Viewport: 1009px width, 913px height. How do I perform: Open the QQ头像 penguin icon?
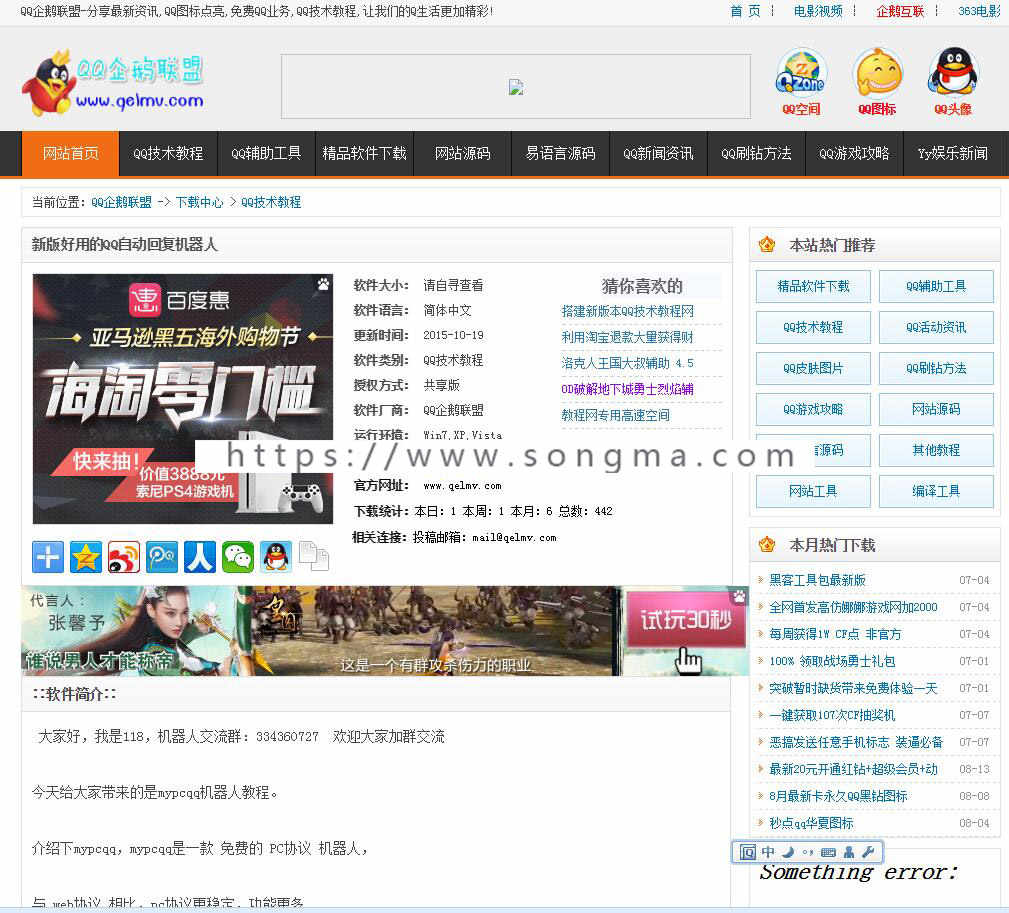click(953, 81)
